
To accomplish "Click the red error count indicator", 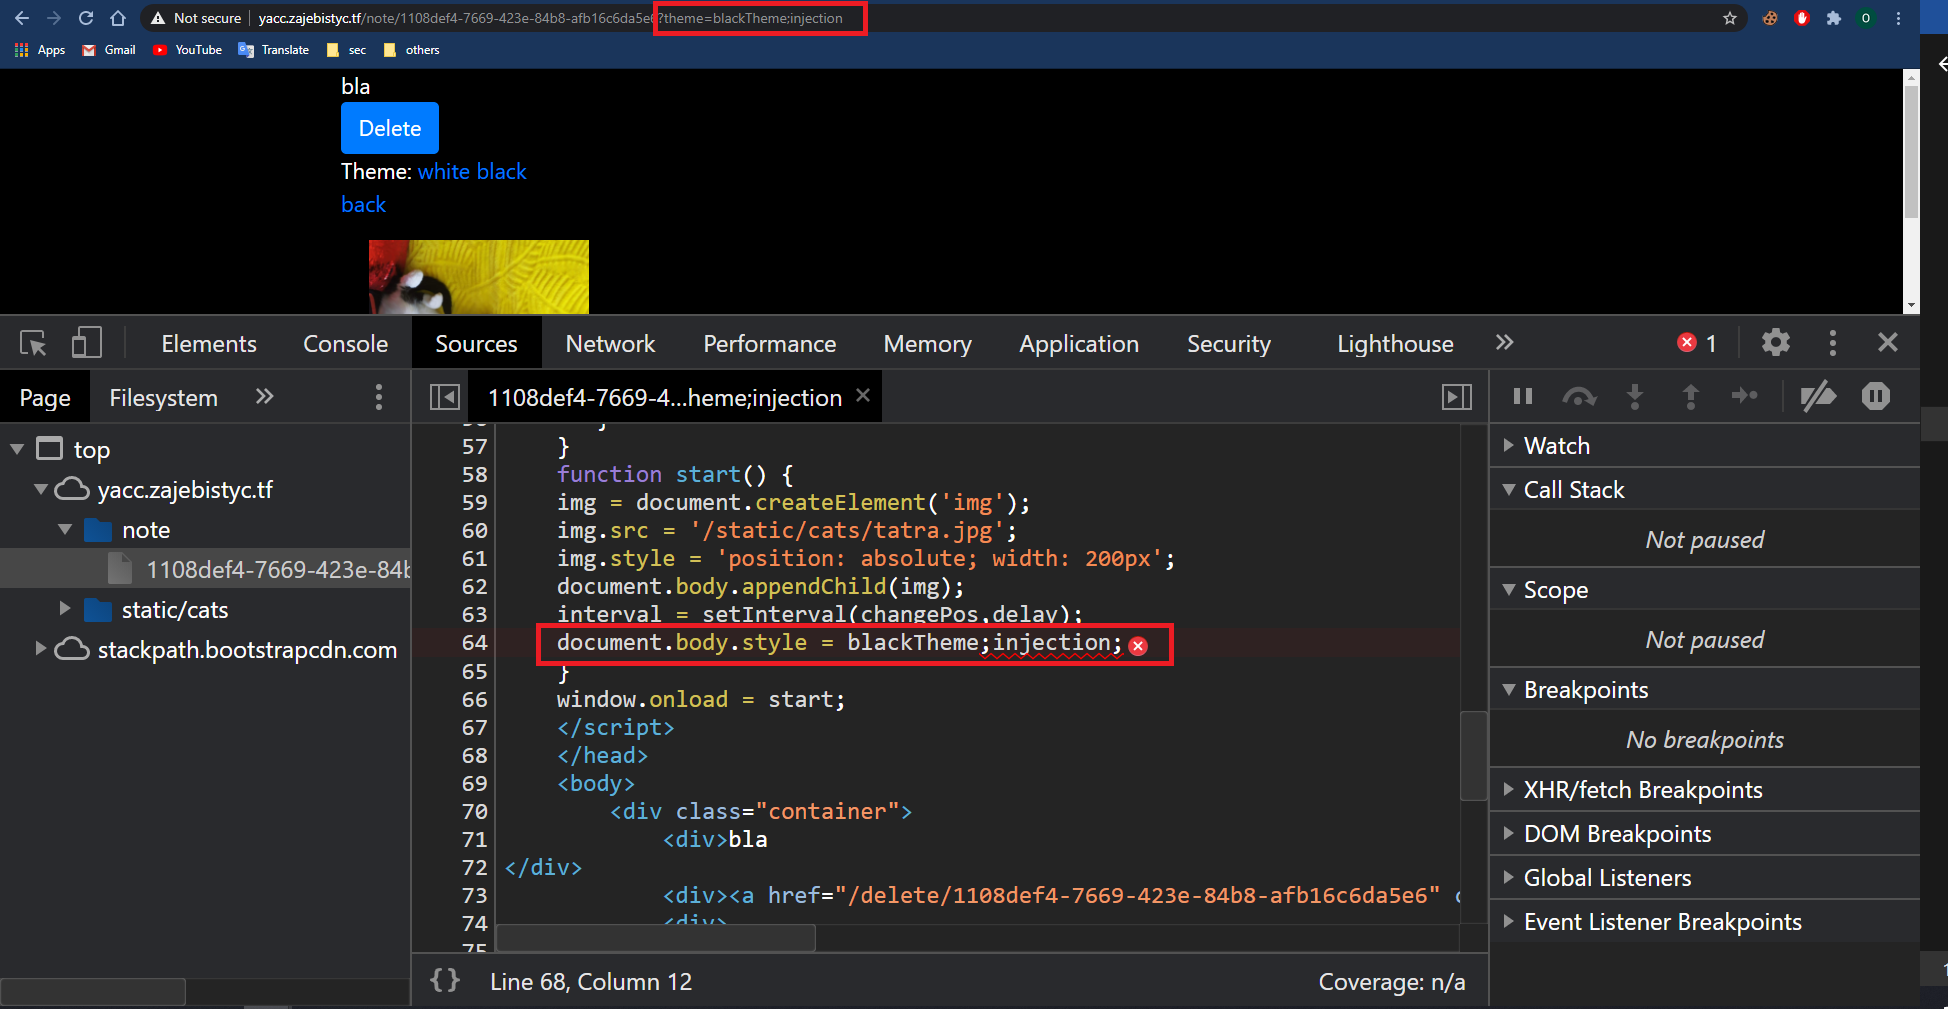I will 1697,343.
